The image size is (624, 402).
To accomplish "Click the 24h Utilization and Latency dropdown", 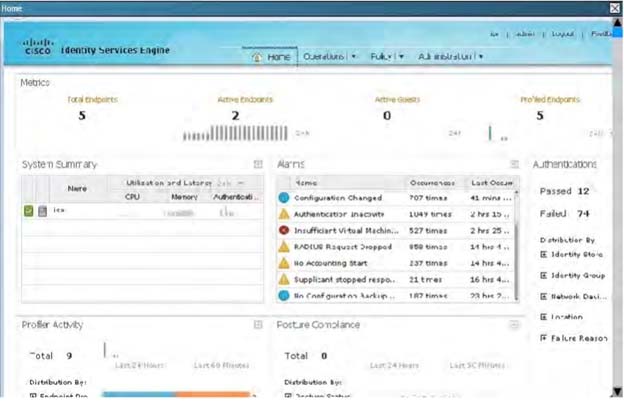I will pyautogui.click(x=230, y=183).
